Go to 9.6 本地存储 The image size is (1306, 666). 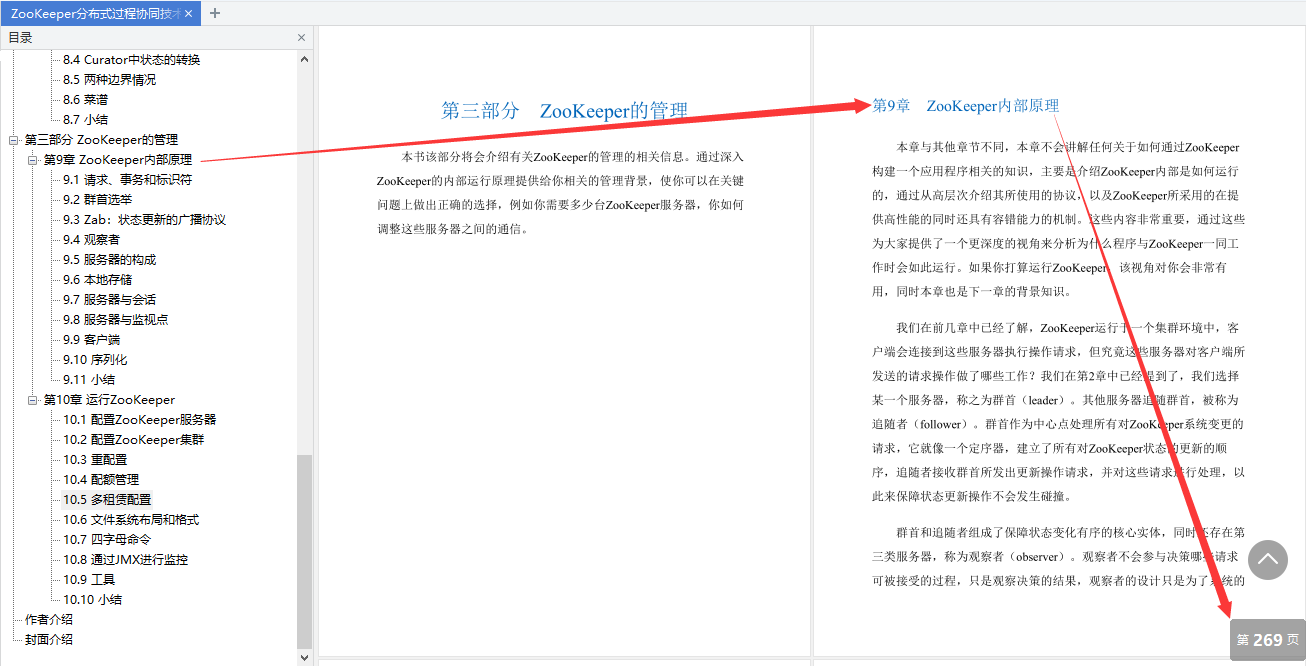click(97, 280)
